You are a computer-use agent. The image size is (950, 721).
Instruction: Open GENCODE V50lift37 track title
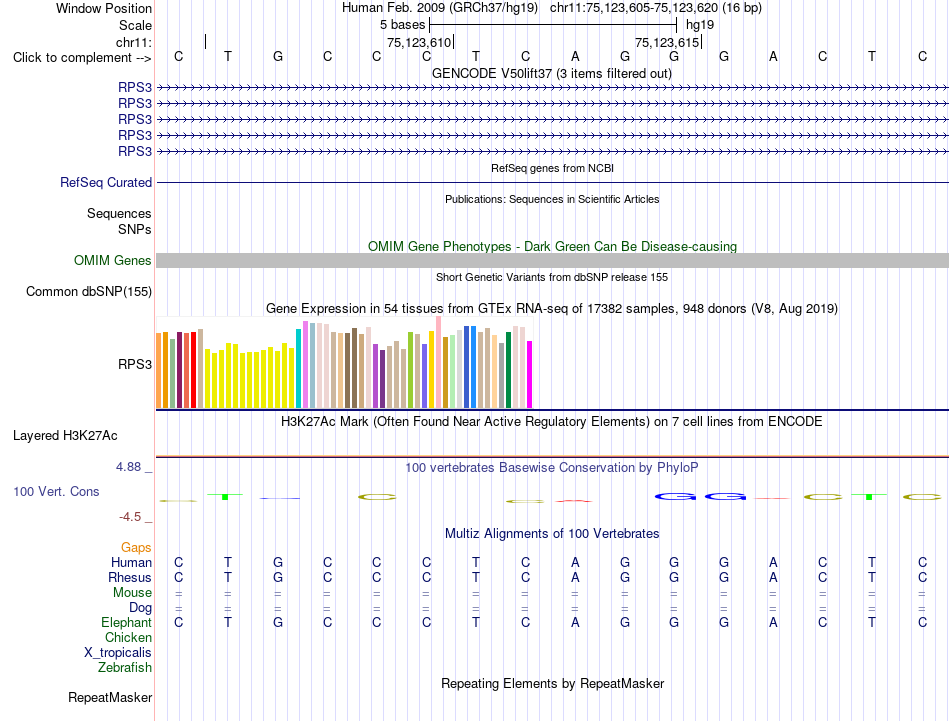point(551,73)
